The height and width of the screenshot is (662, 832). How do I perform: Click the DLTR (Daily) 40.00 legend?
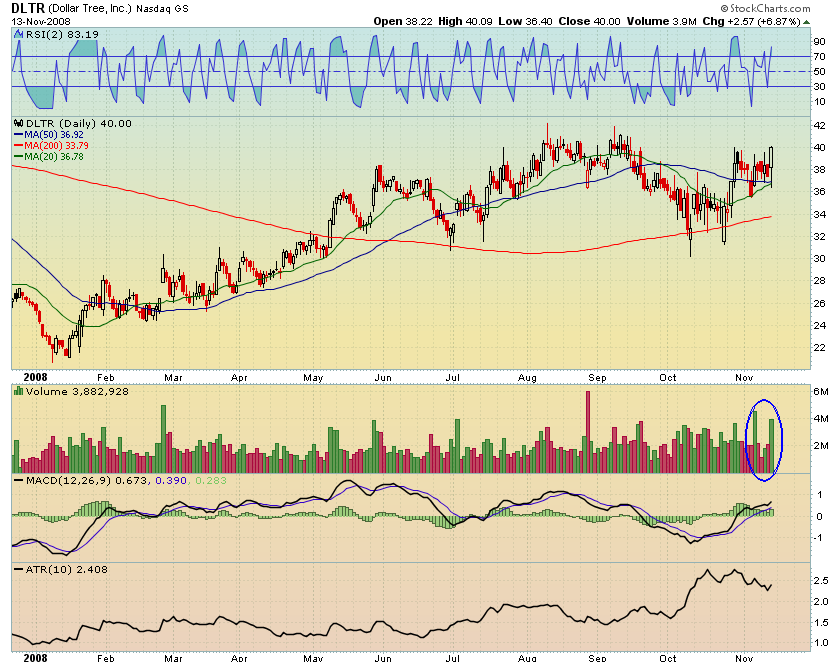(79, 124)
